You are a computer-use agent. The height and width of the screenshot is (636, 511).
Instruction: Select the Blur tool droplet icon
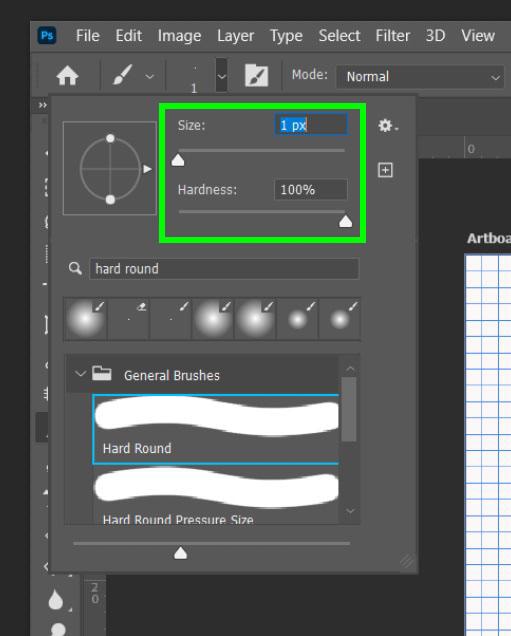click(56, 599)
